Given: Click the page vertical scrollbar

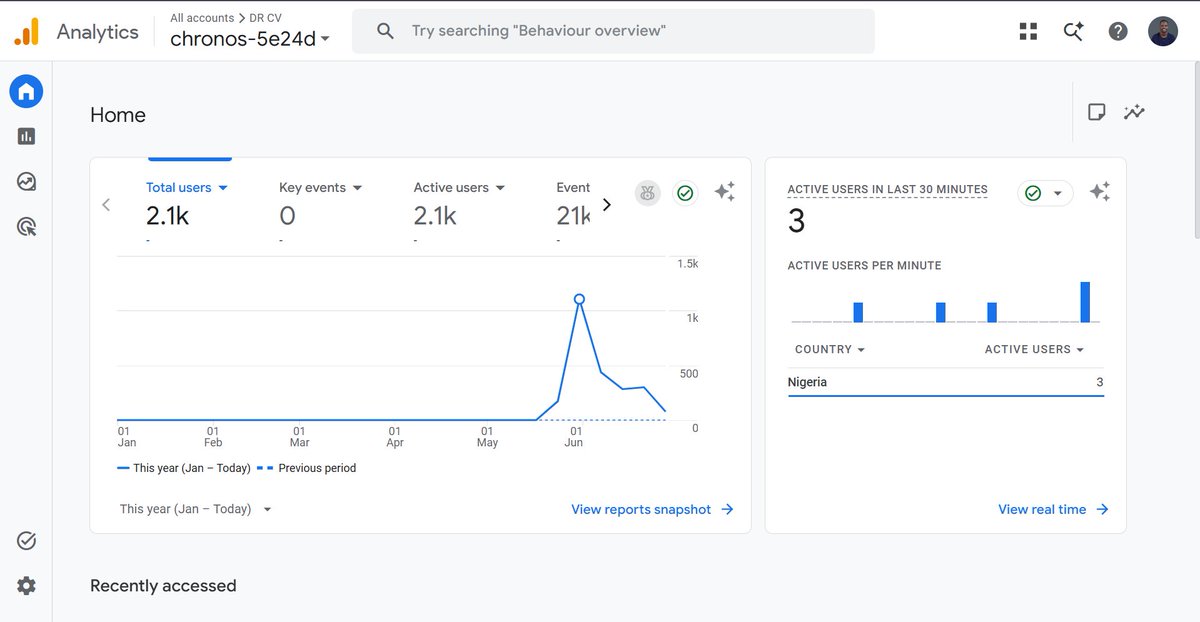Looking at the screenshot, I should pyautogui.click(x=1195, y=150).
